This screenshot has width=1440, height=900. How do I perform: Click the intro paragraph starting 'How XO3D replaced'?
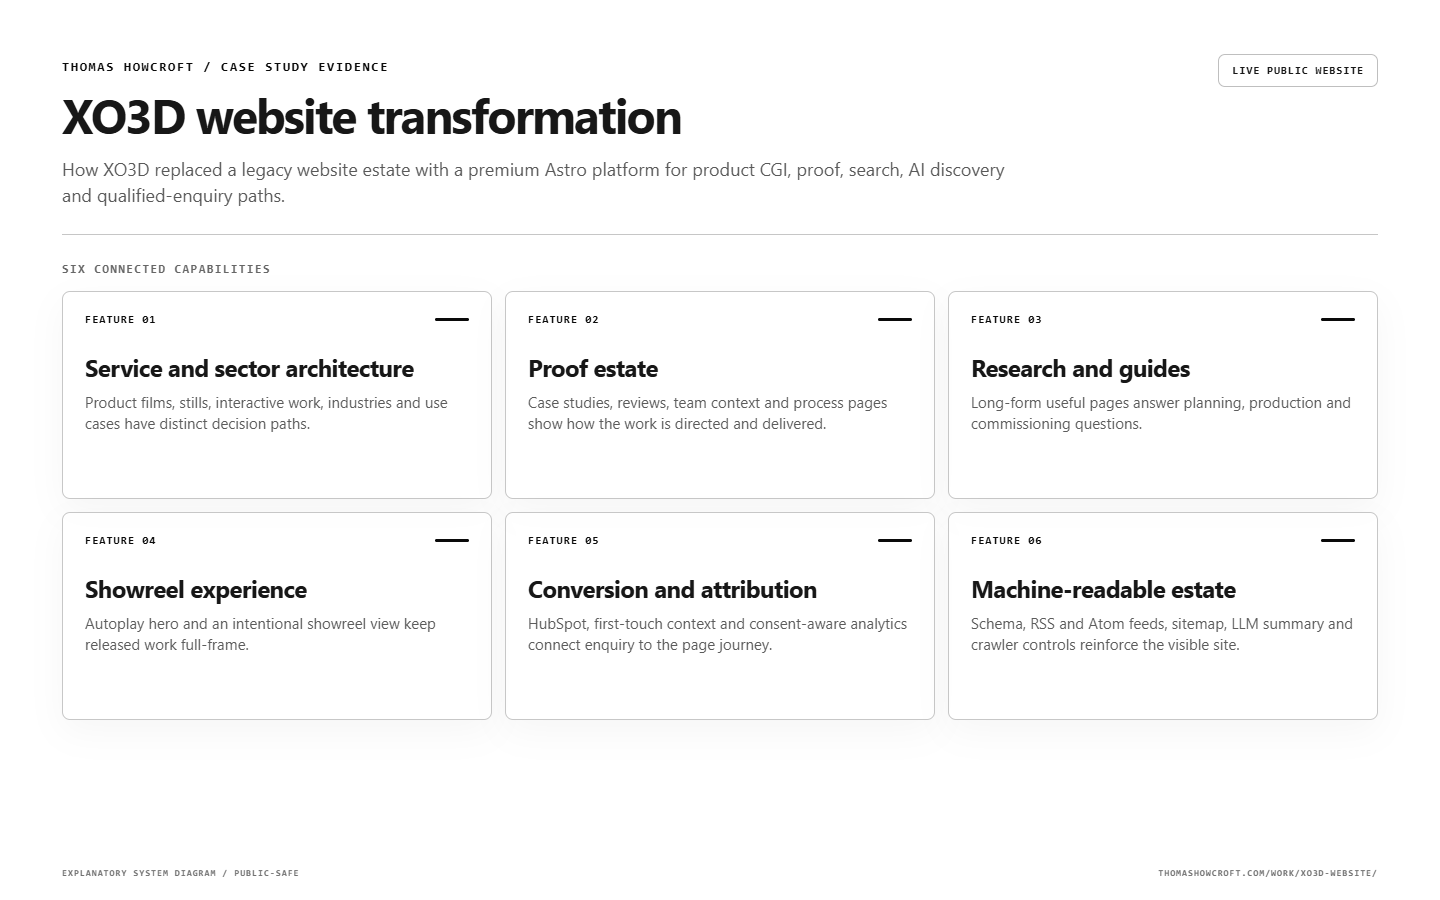(533, 183)
